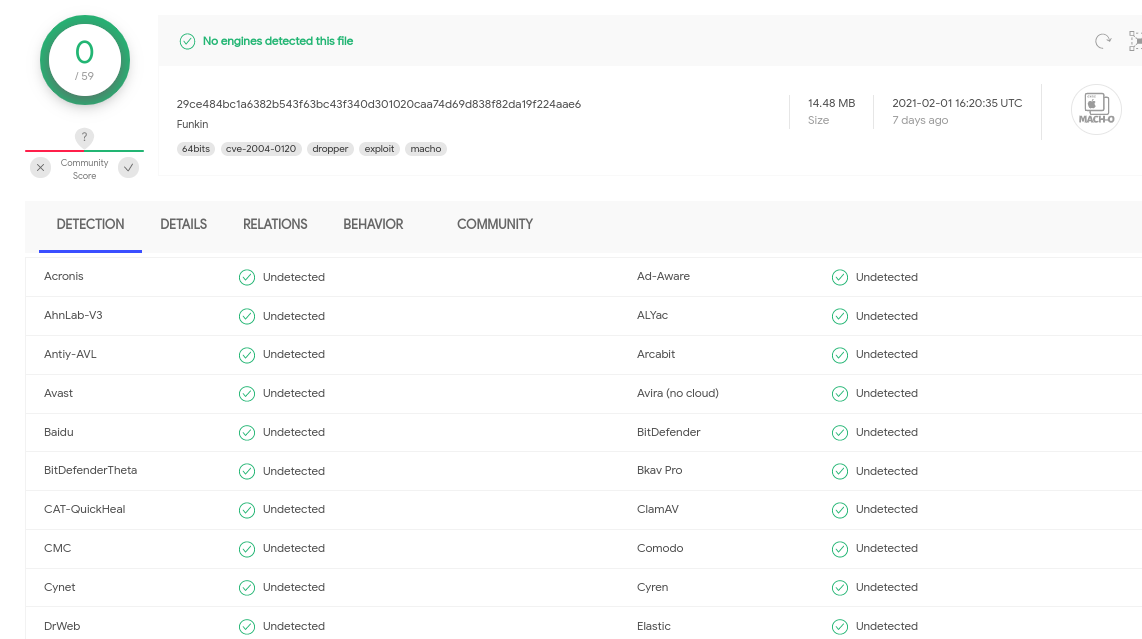The height and width of the screenshot is (639, 1142).
Task: Click the Baidu undetected check icon
Action: (x=247, y=433)
